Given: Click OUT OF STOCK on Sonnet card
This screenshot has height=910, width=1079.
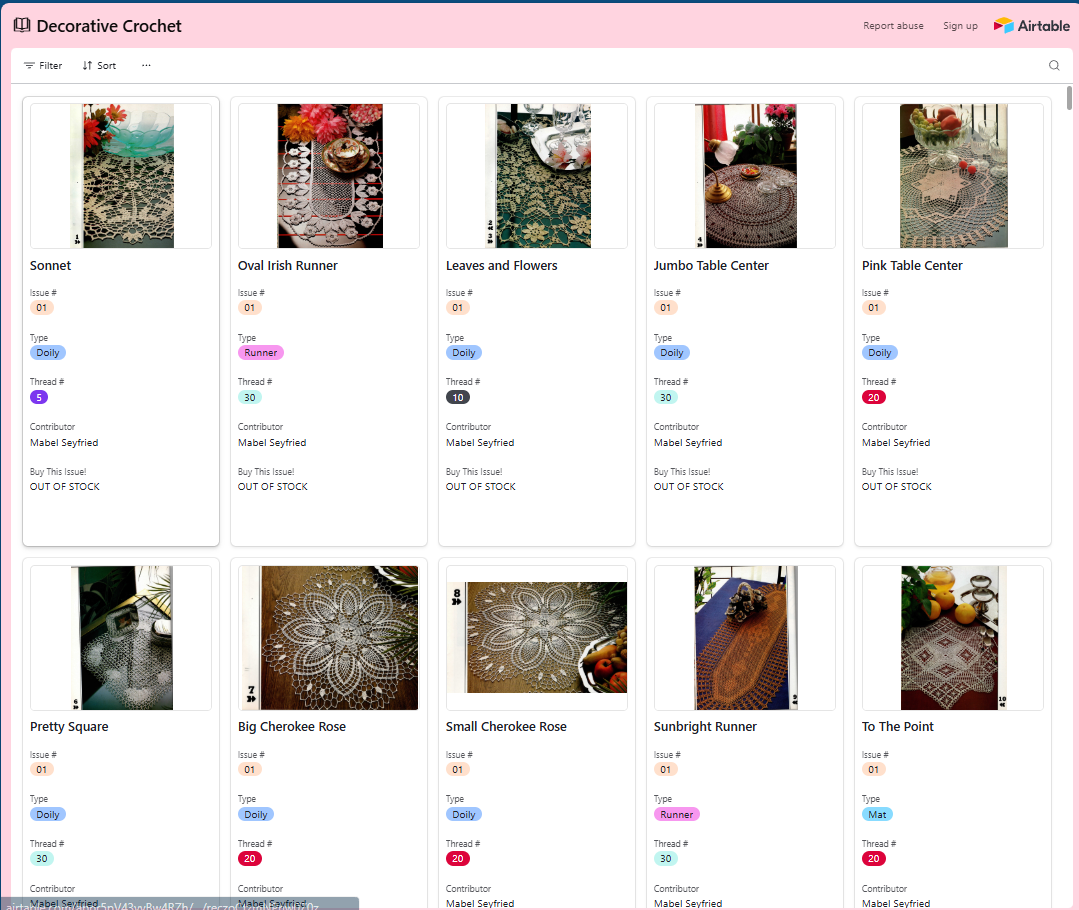Looking at the screenshot, I should click(x=65, y=487).
